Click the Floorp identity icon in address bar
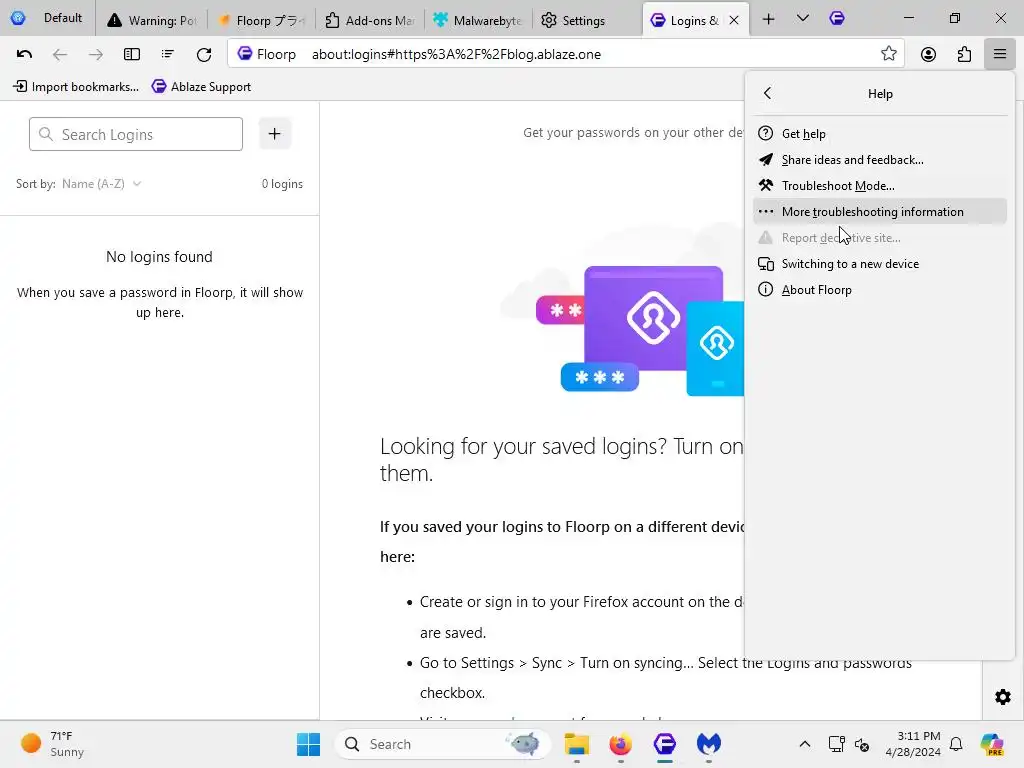This screenshot has width=1024, height=768. [245, 54]
